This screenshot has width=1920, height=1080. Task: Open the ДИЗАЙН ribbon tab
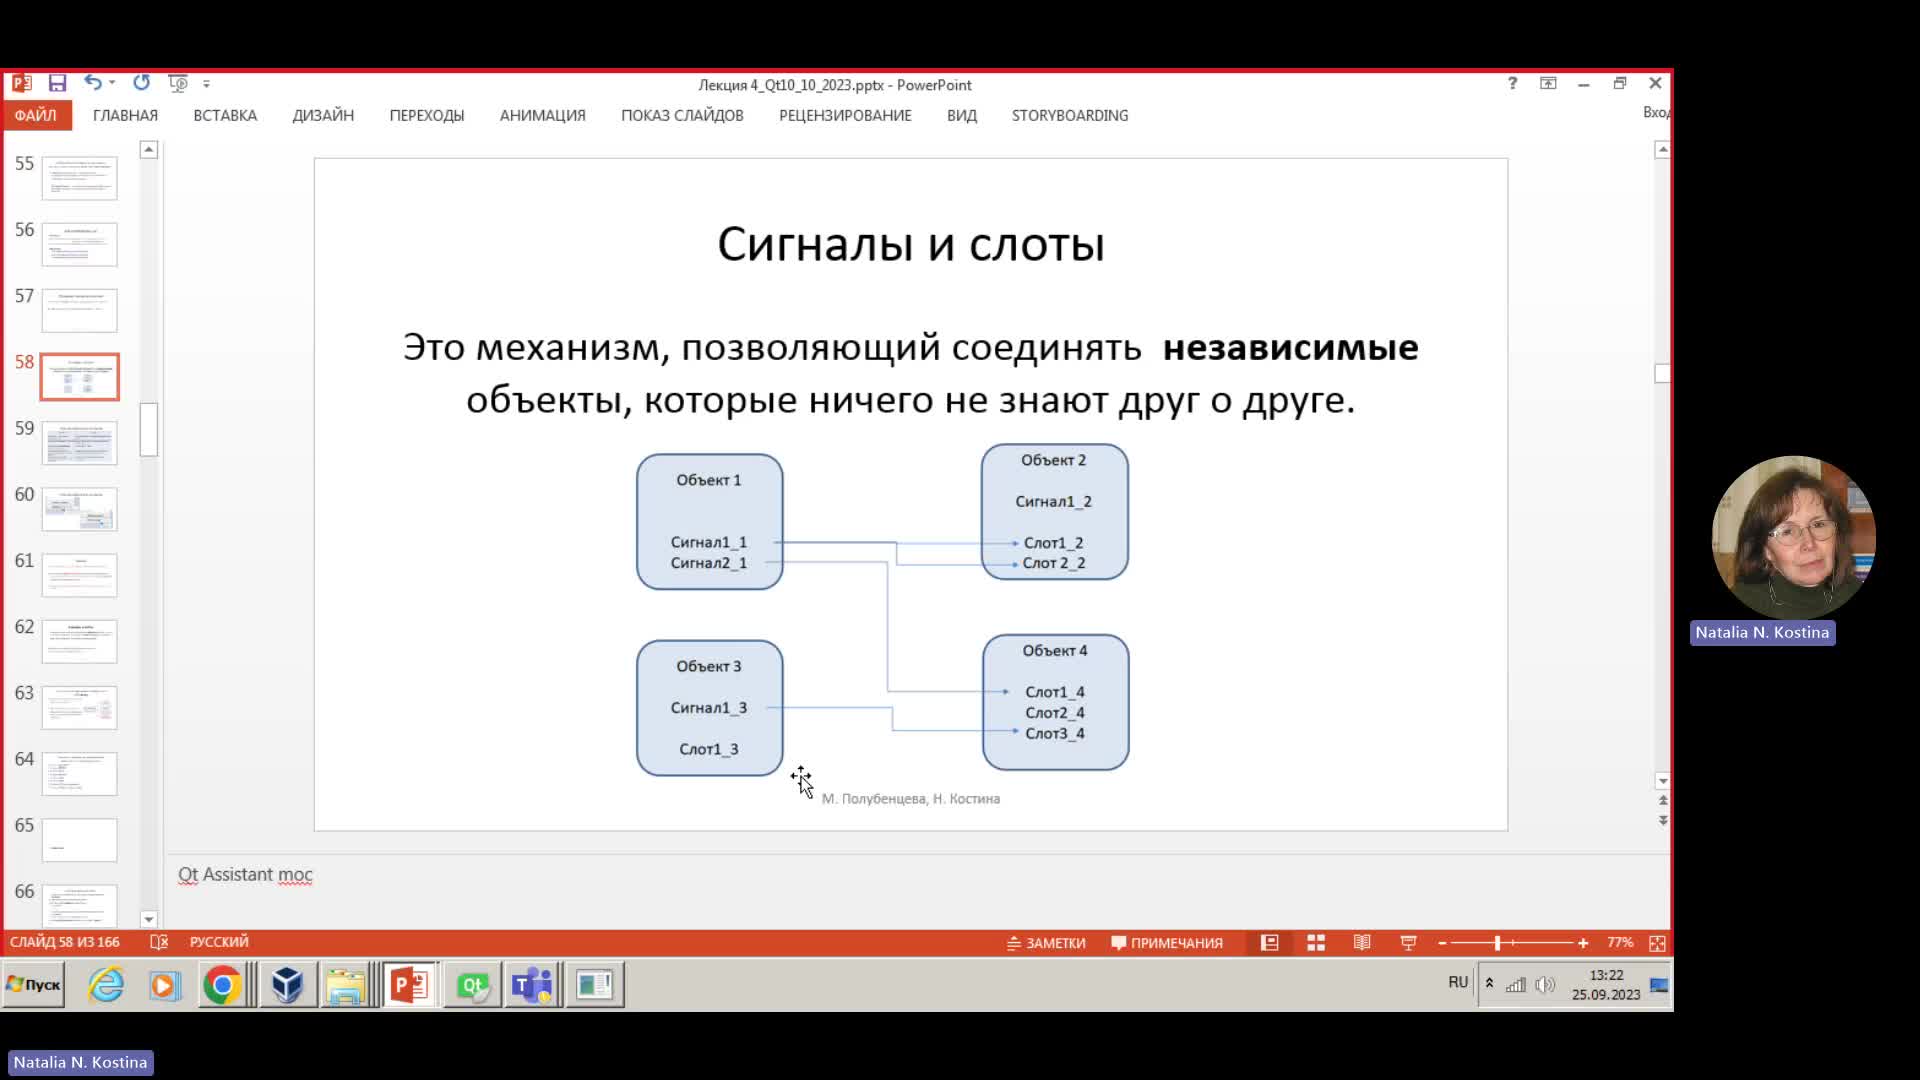323,115
